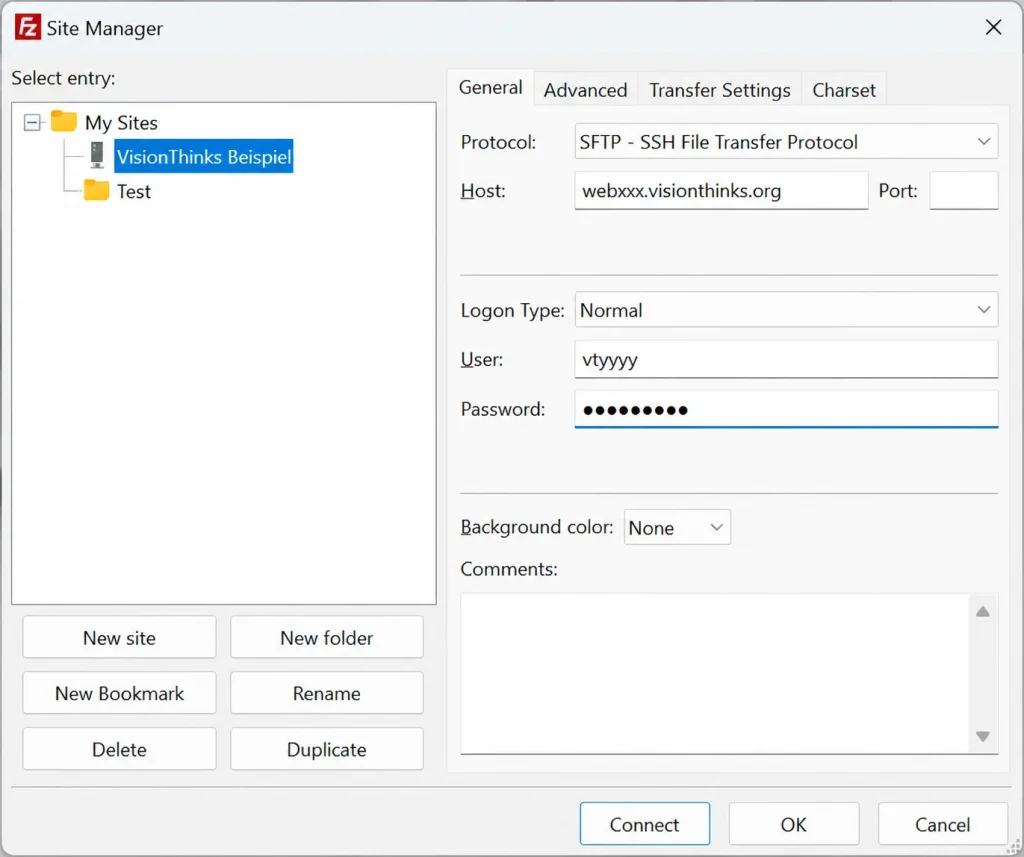Screen dimensions: 1024x857
Task: Click the Comments scrollbar up arrow
Action: pos(983,611)
